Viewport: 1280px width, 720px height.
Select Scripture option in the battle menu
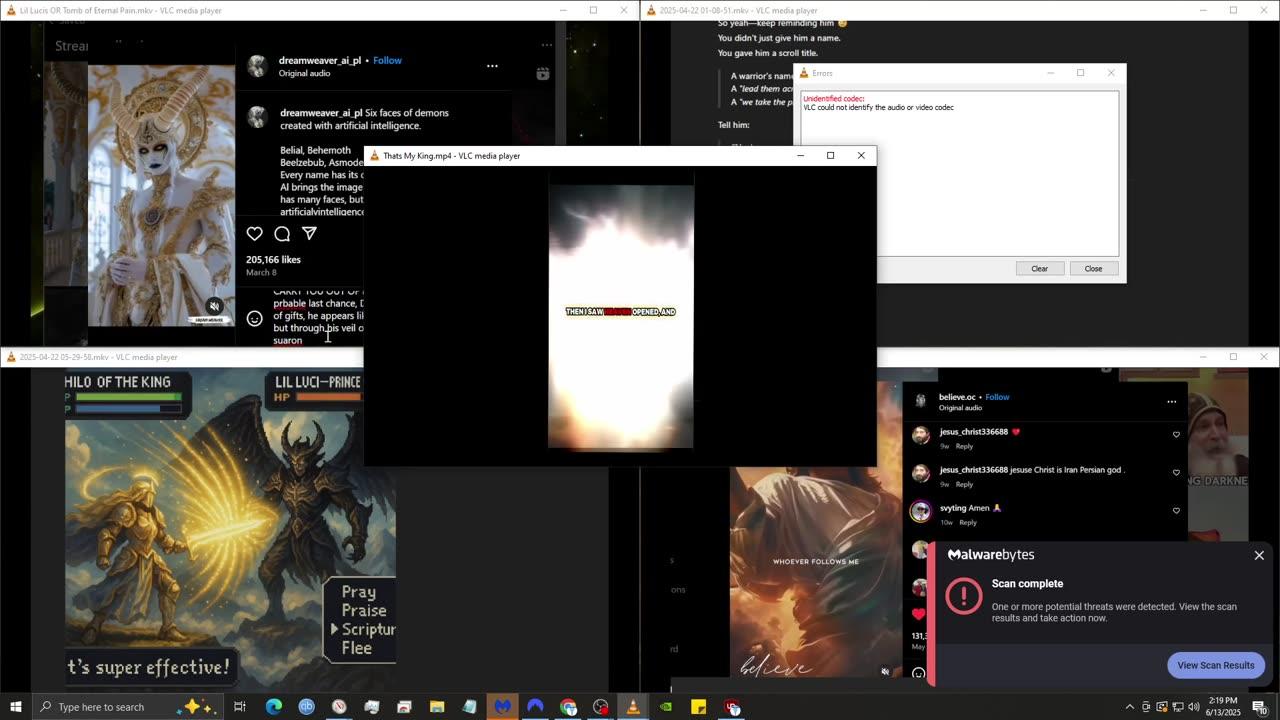[x=368, y=629]
